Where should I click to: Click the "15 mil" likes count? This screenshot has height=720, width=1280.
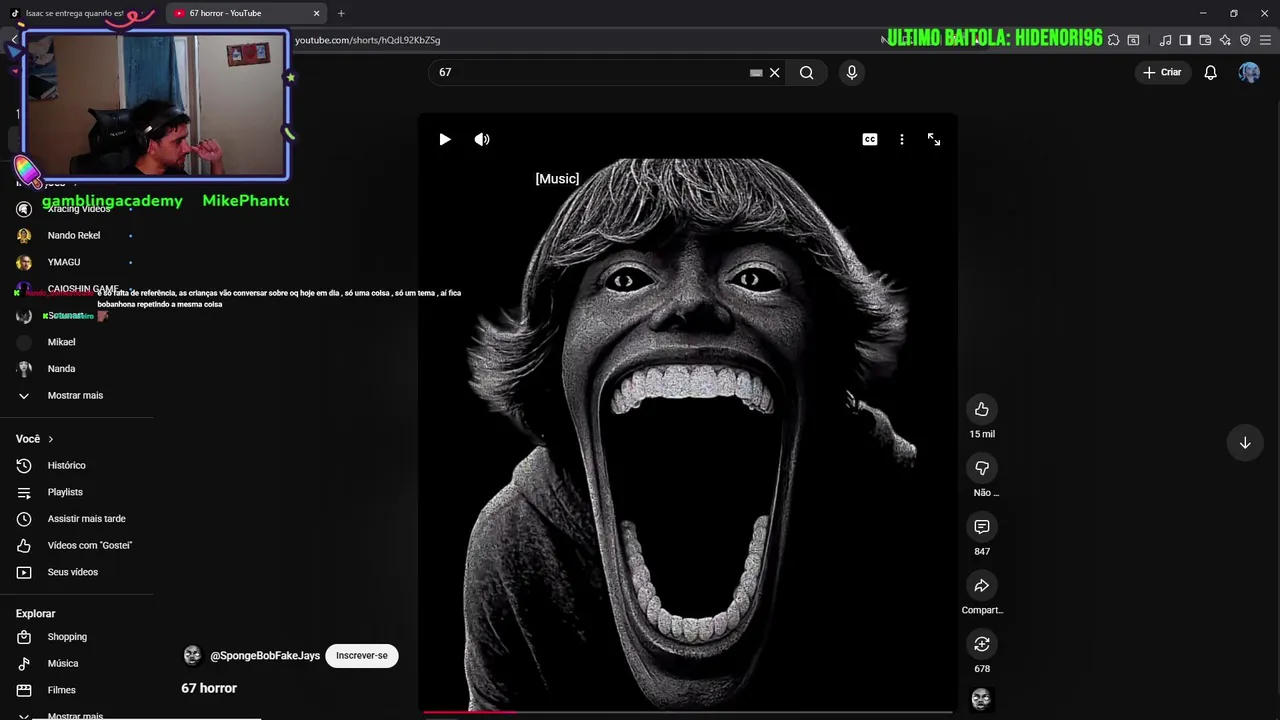(982, 434)
